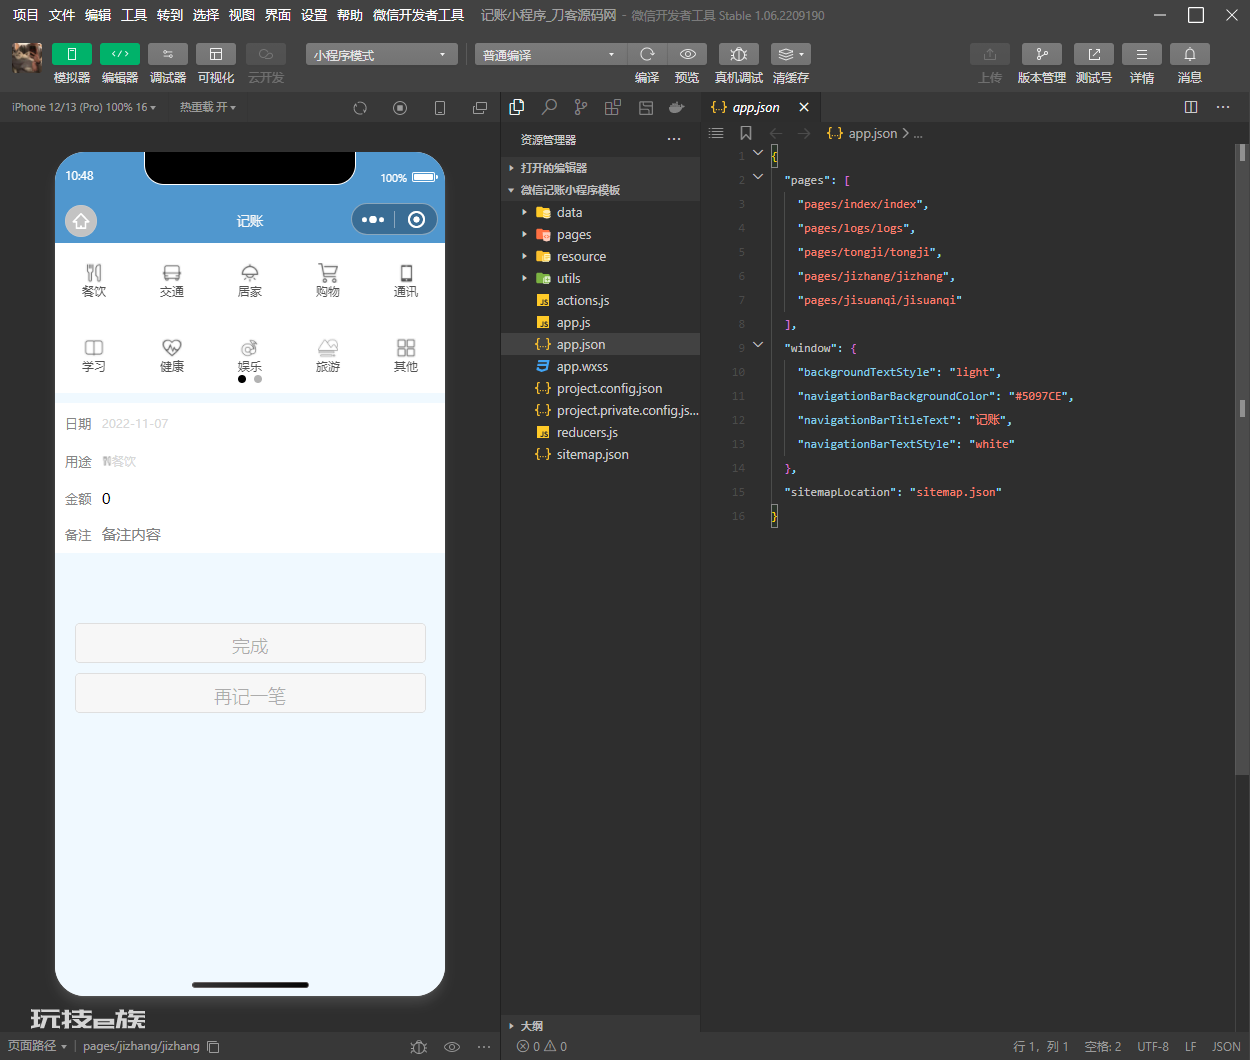
Task: Toggle the 编辑器 editor panel button
Action: click(x=120, y=54)
